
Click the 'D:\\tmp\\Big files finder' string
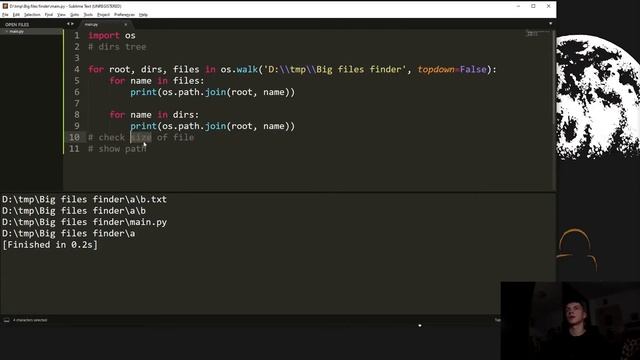coord(335,69)
